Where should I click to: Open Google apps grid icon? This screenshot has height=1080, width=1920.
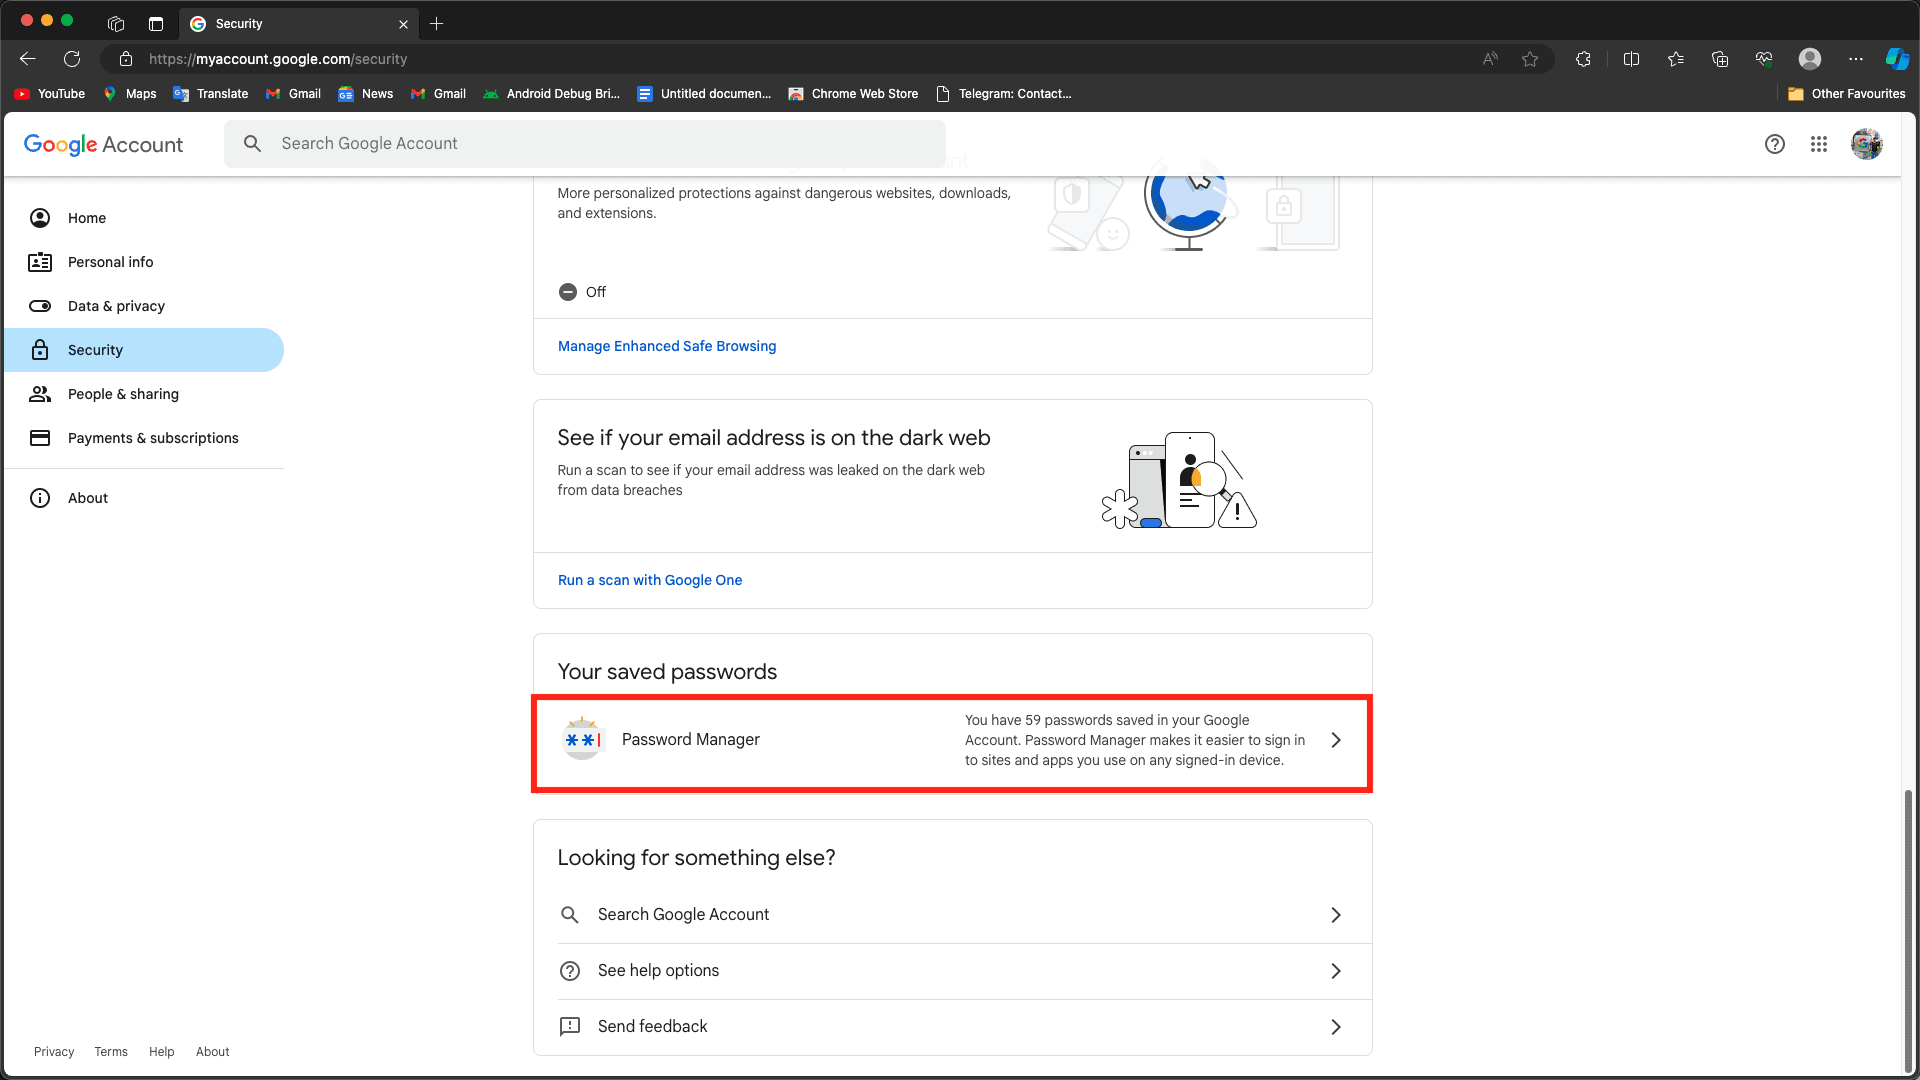1819,144
